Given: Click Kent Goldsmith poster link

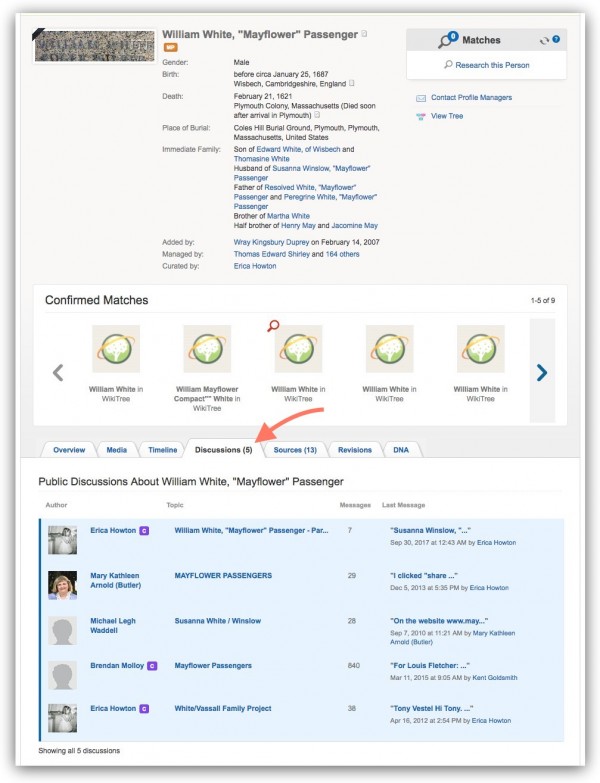Looking at the screenshot, I should point(495,678).
